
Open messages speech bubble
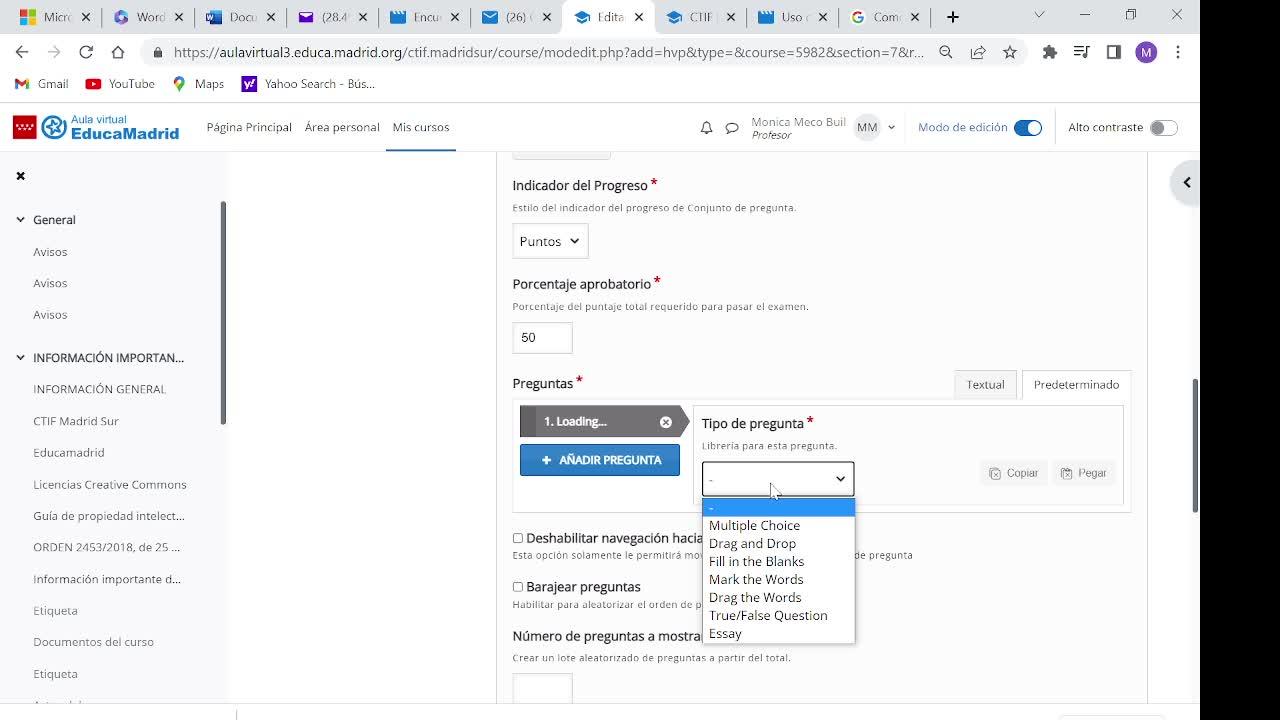coord(732,128)
